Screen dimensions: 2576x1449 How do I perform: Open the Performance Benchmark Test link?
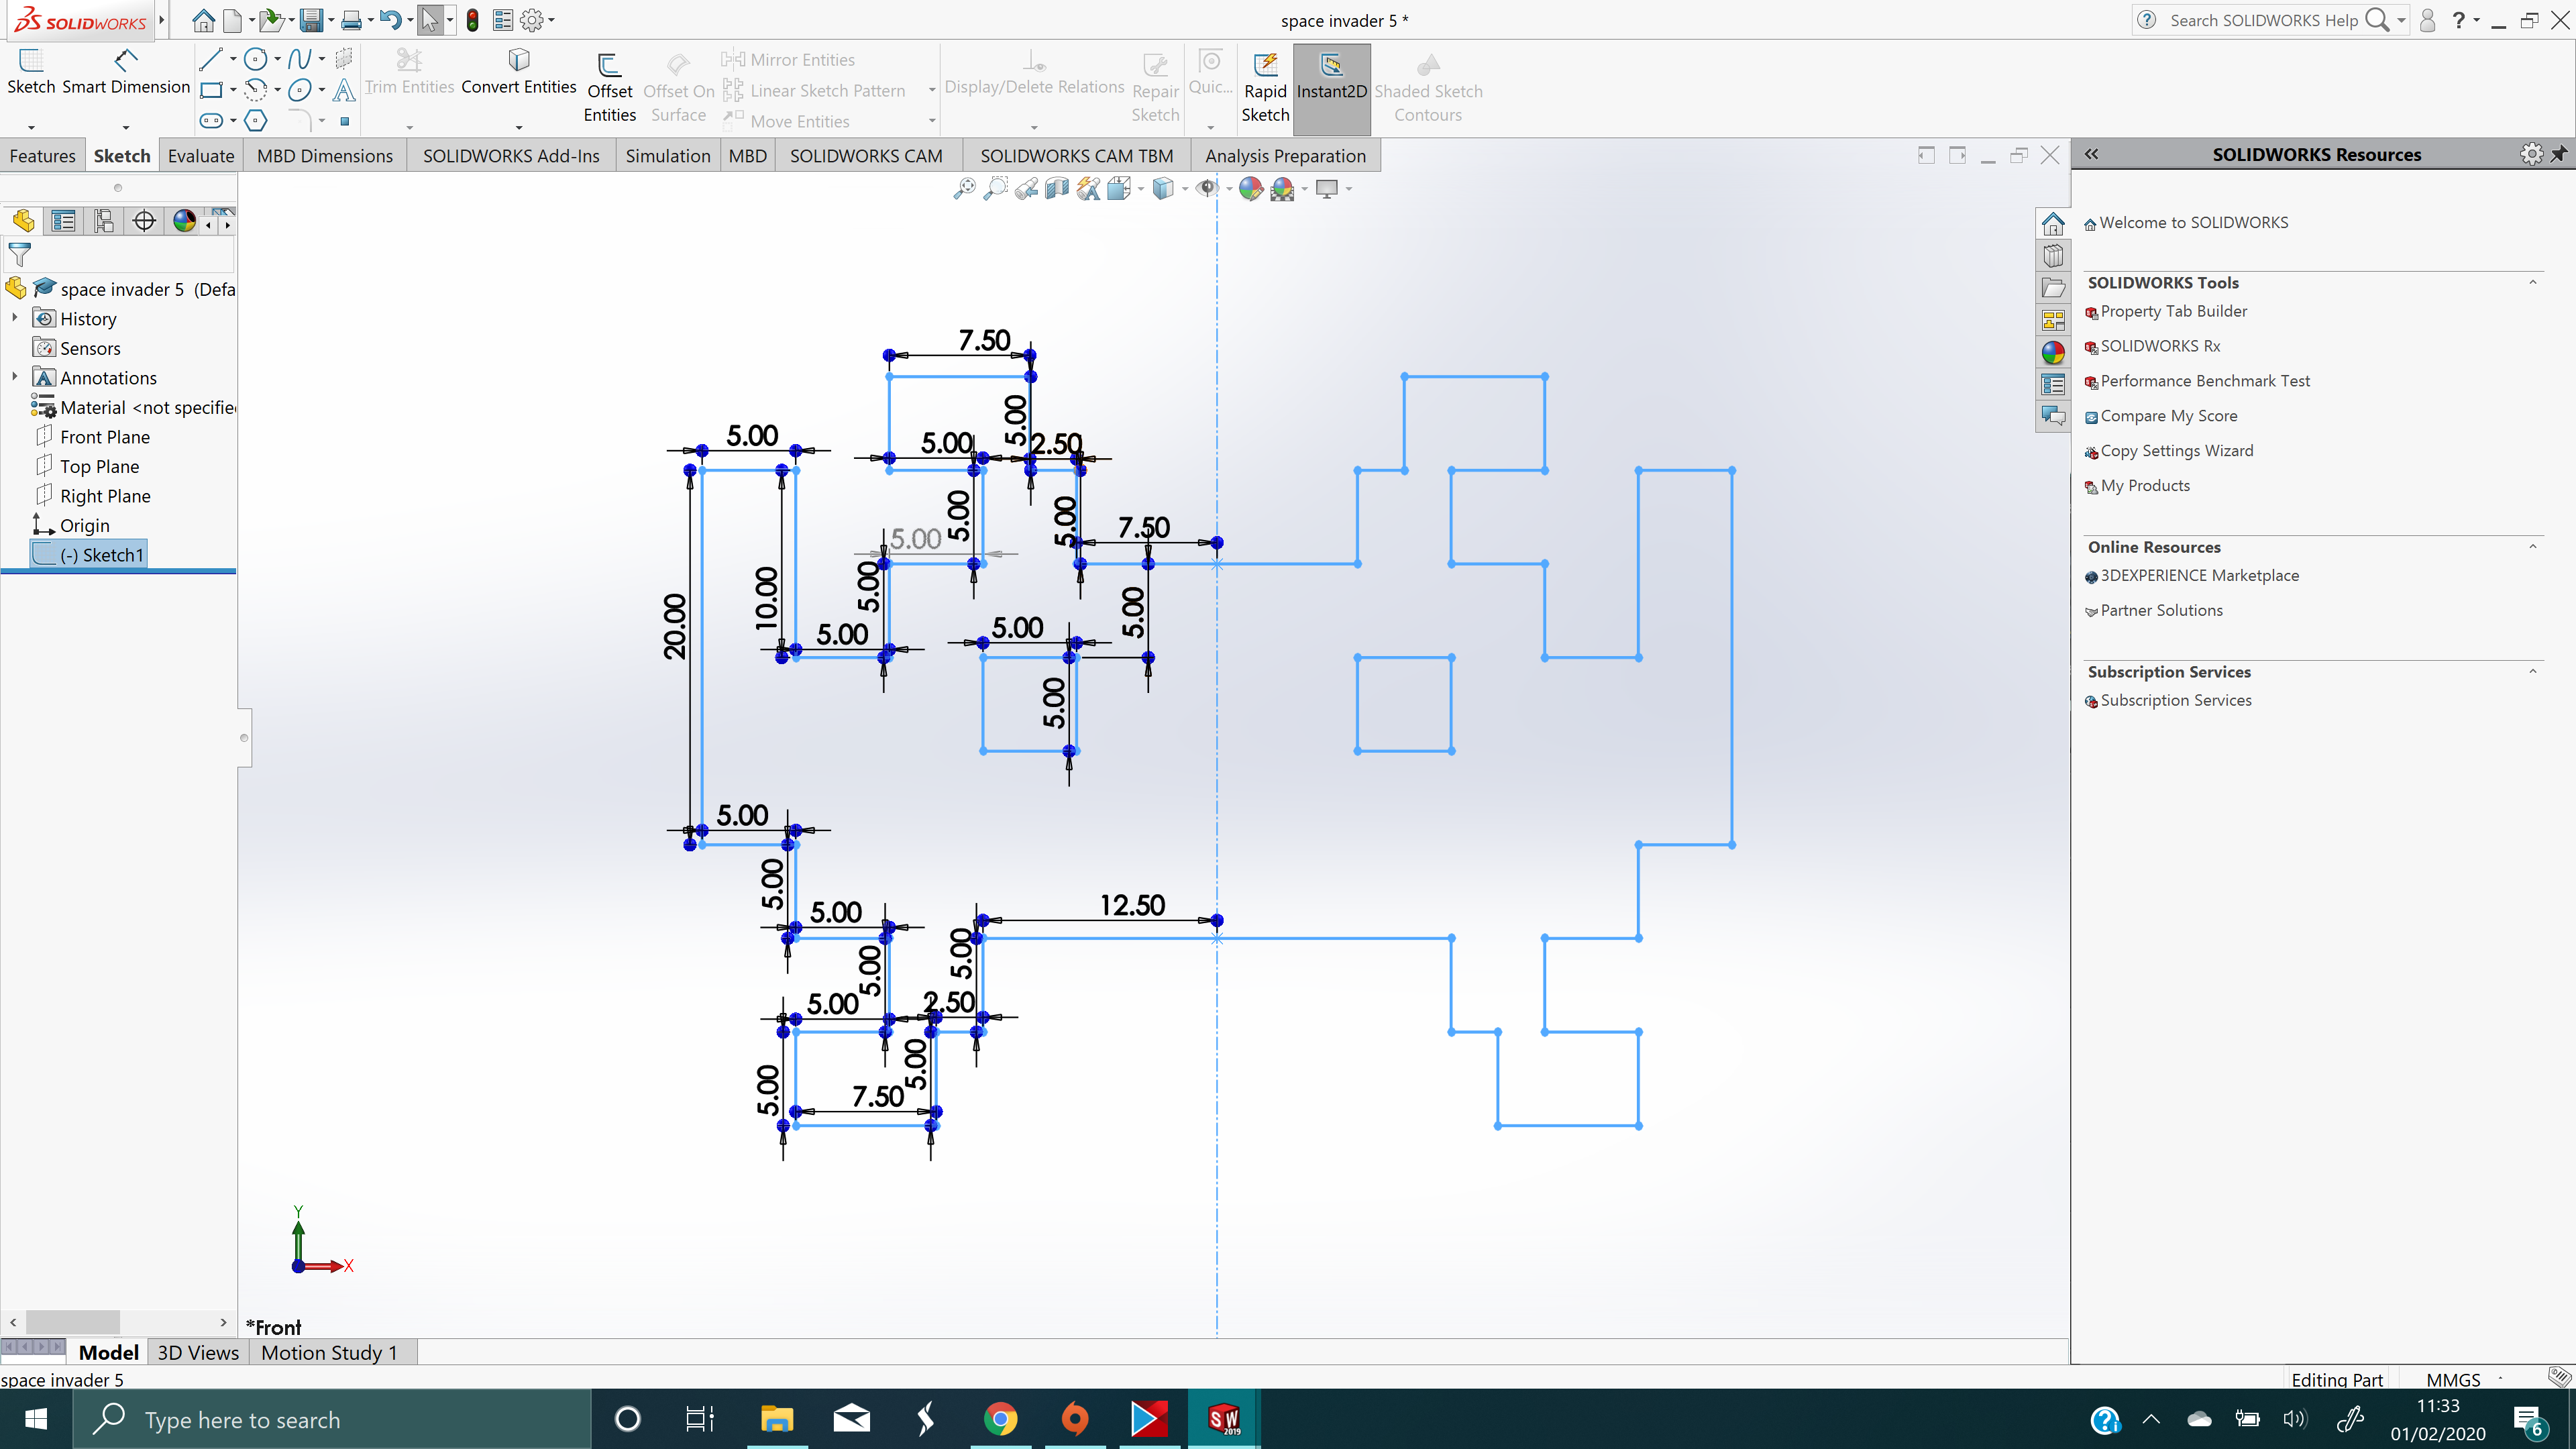2205,381
